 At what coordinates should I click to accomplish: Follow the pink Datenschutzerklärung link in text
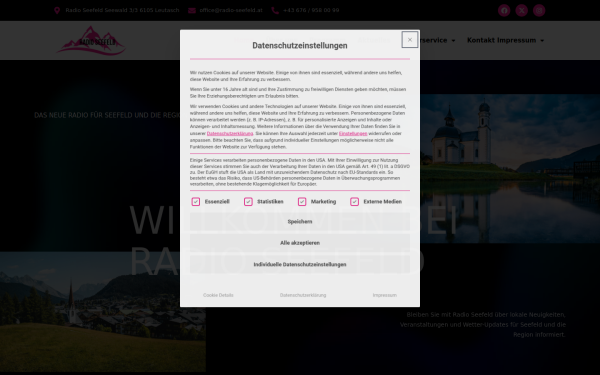[x=230, y=134]
